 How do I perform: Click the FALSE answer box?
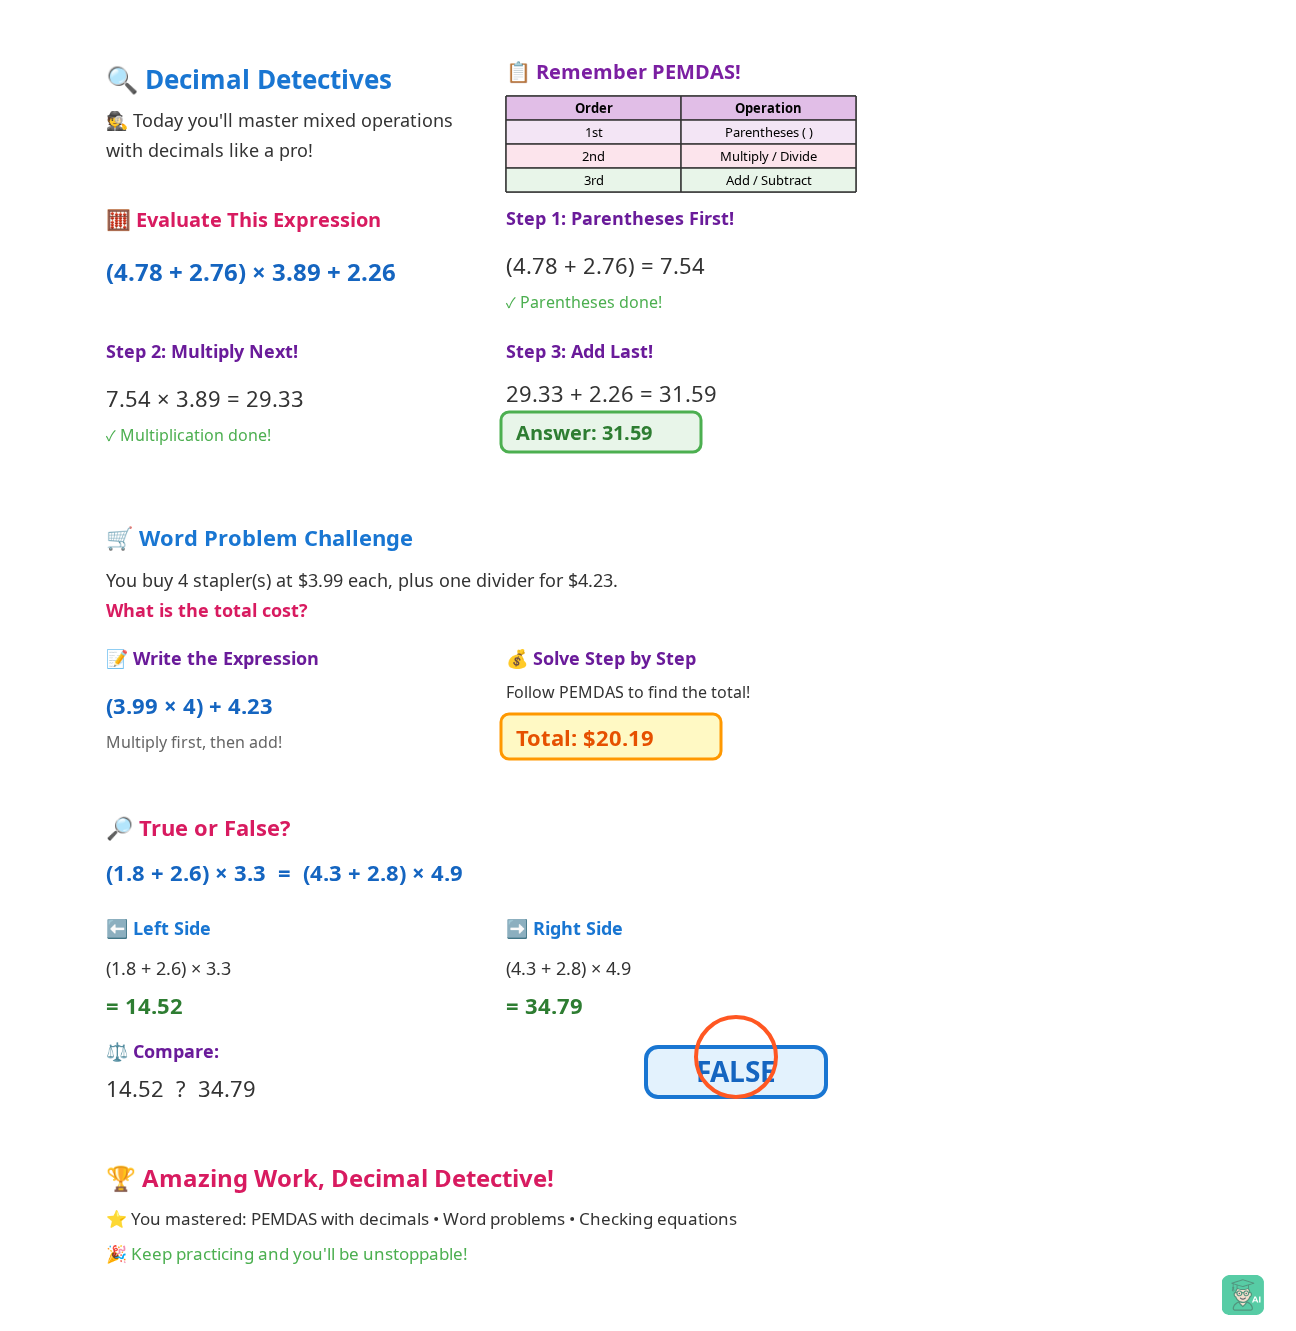coord(736,1072)
